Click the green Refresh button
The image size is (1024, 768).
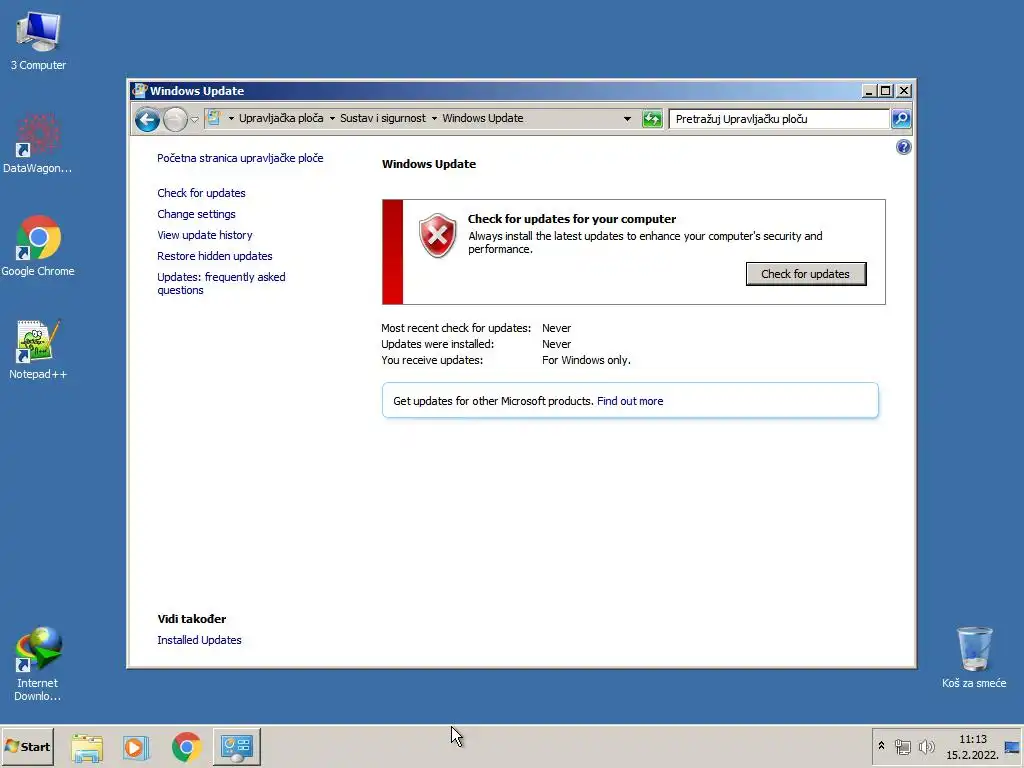(x=652, y=119)
